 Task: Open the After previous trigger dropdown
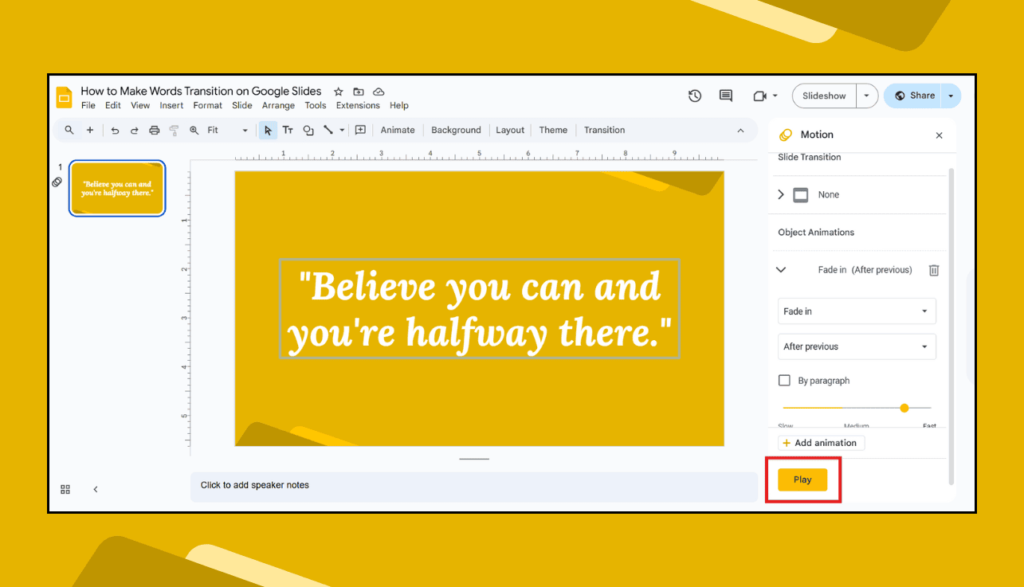pos(856,347)
